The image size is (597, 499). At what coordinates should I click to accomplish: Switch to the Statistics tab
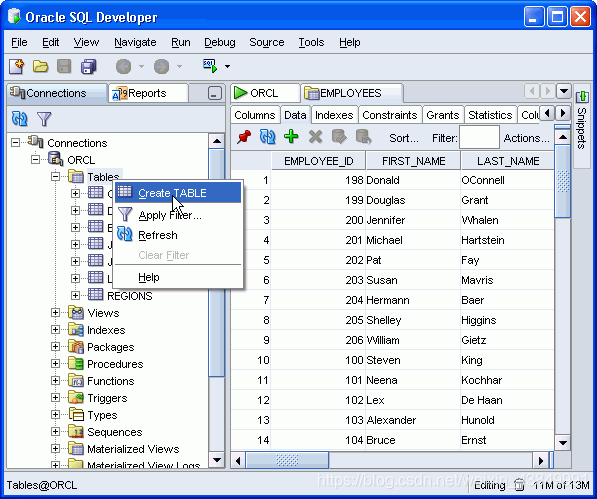point(490,115)
